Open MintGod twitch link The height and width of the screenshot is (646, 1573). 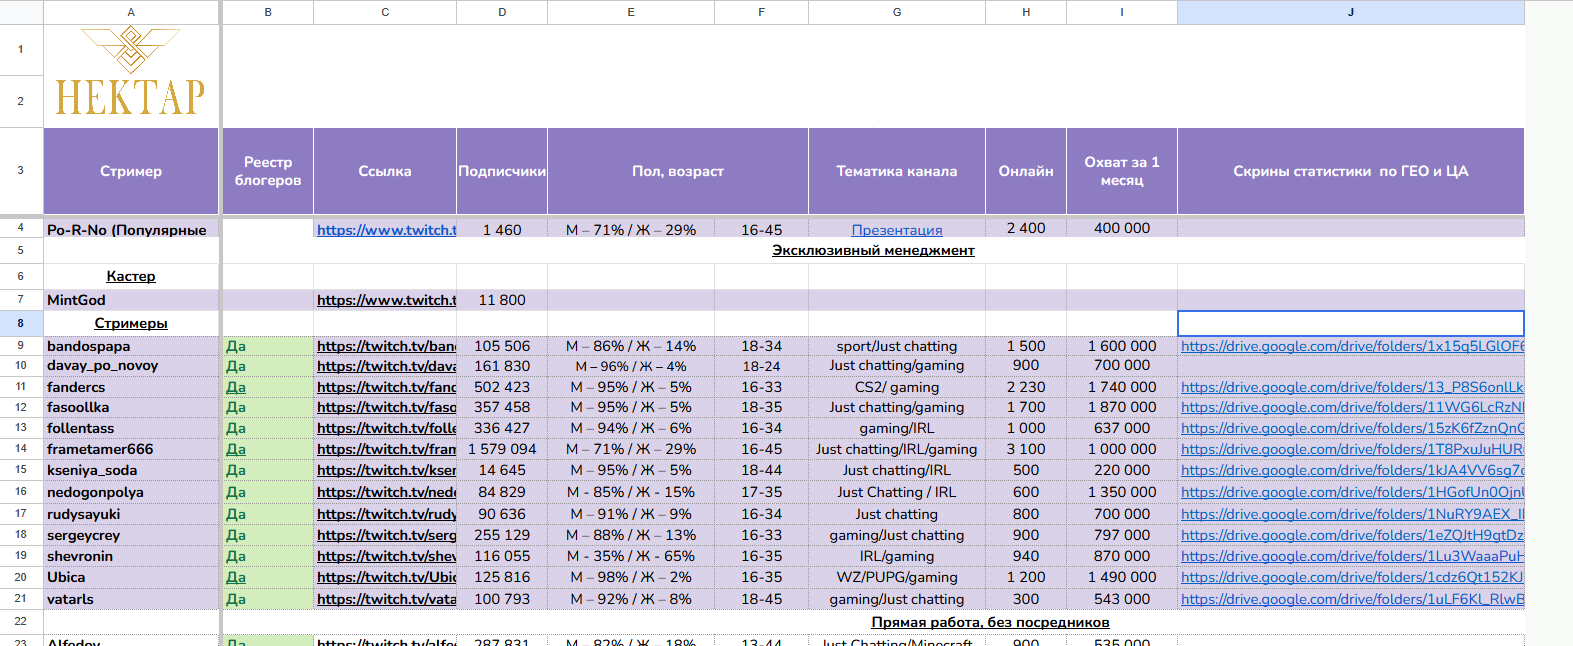tap(386, 300)
